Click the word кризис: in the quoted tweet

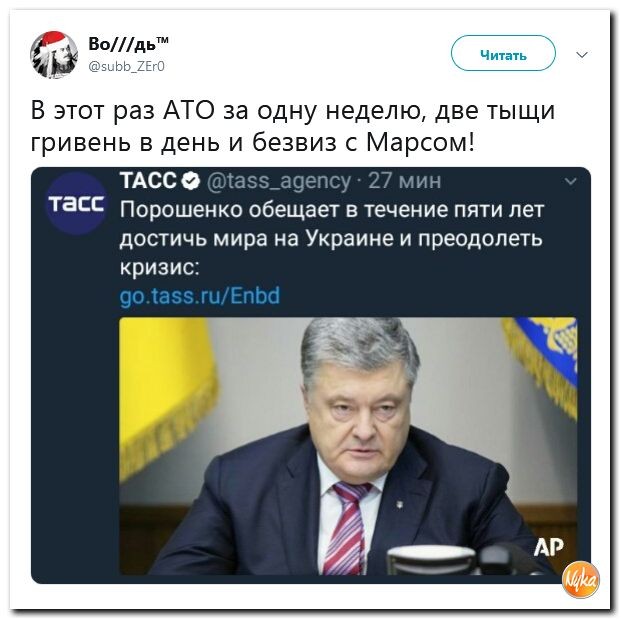tap(160, 267)
